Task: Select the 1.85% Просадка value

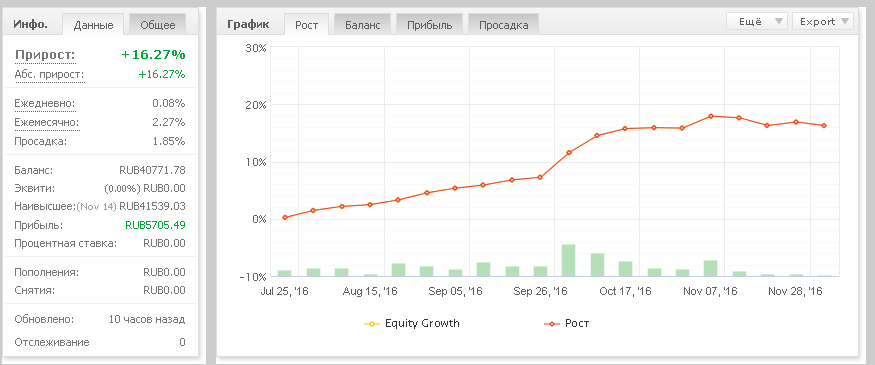Action: tap(169, 141)
